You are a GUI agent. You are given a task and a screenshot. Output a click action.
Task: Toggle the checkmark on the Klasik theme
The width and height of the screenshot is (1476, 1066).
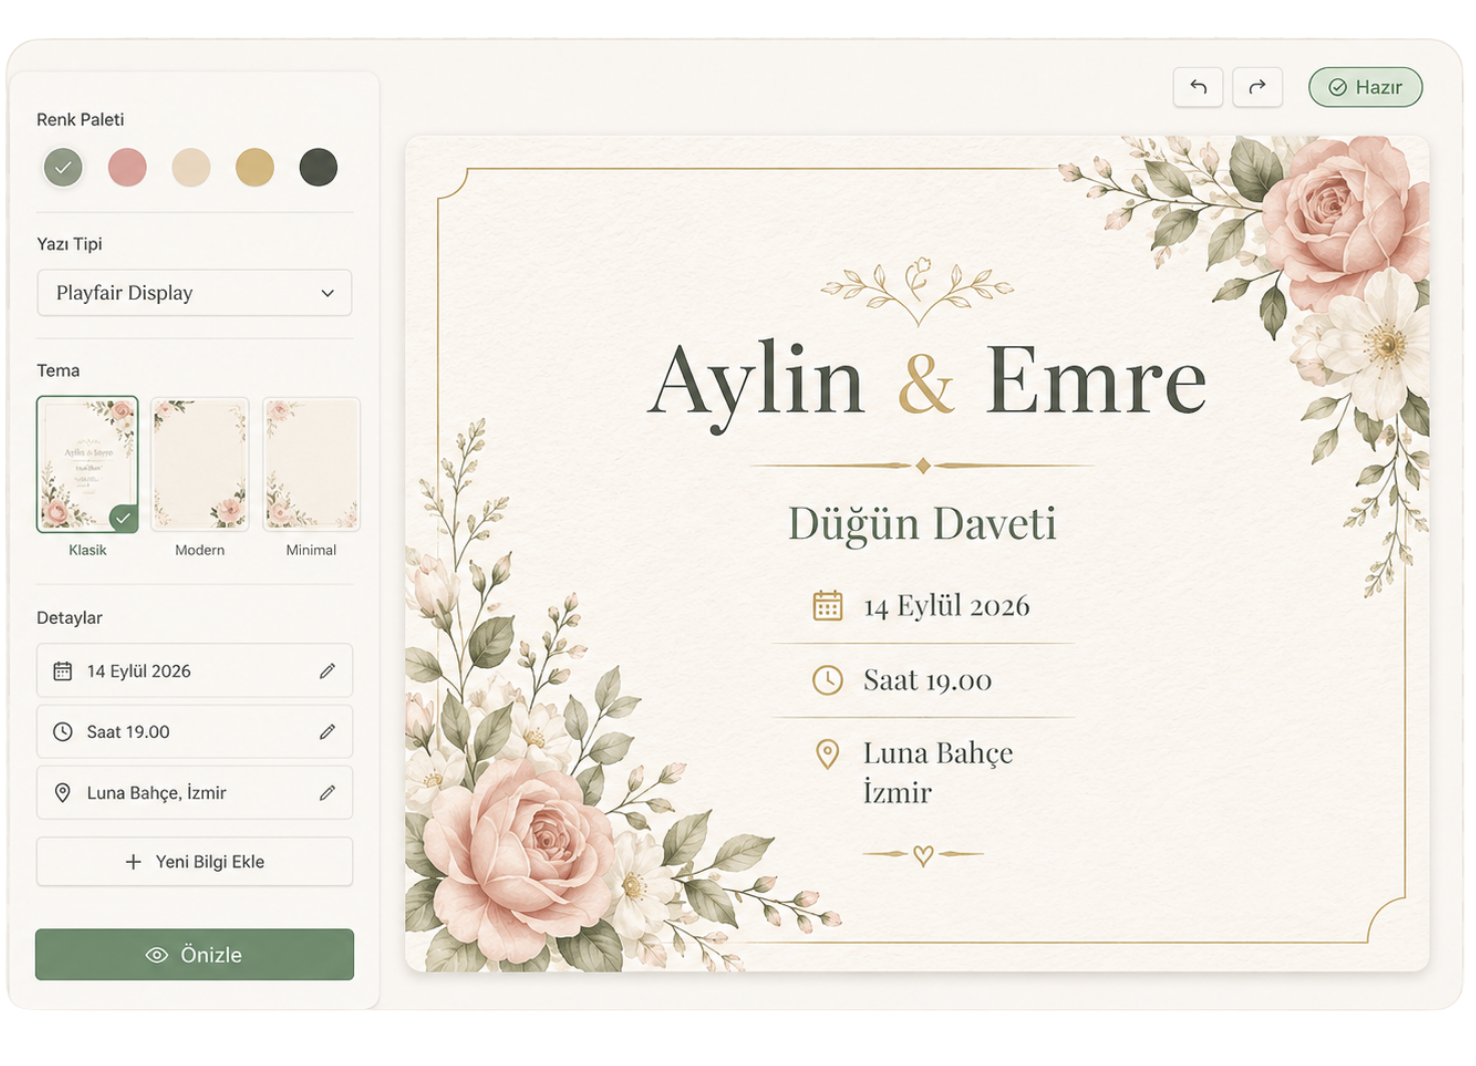pyautogui.click(x=123, y=518)
